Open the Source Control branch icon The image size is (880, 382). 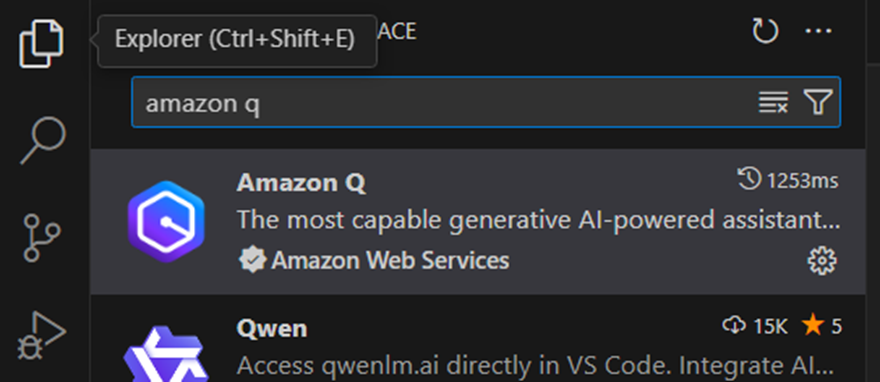pos(42,238)
